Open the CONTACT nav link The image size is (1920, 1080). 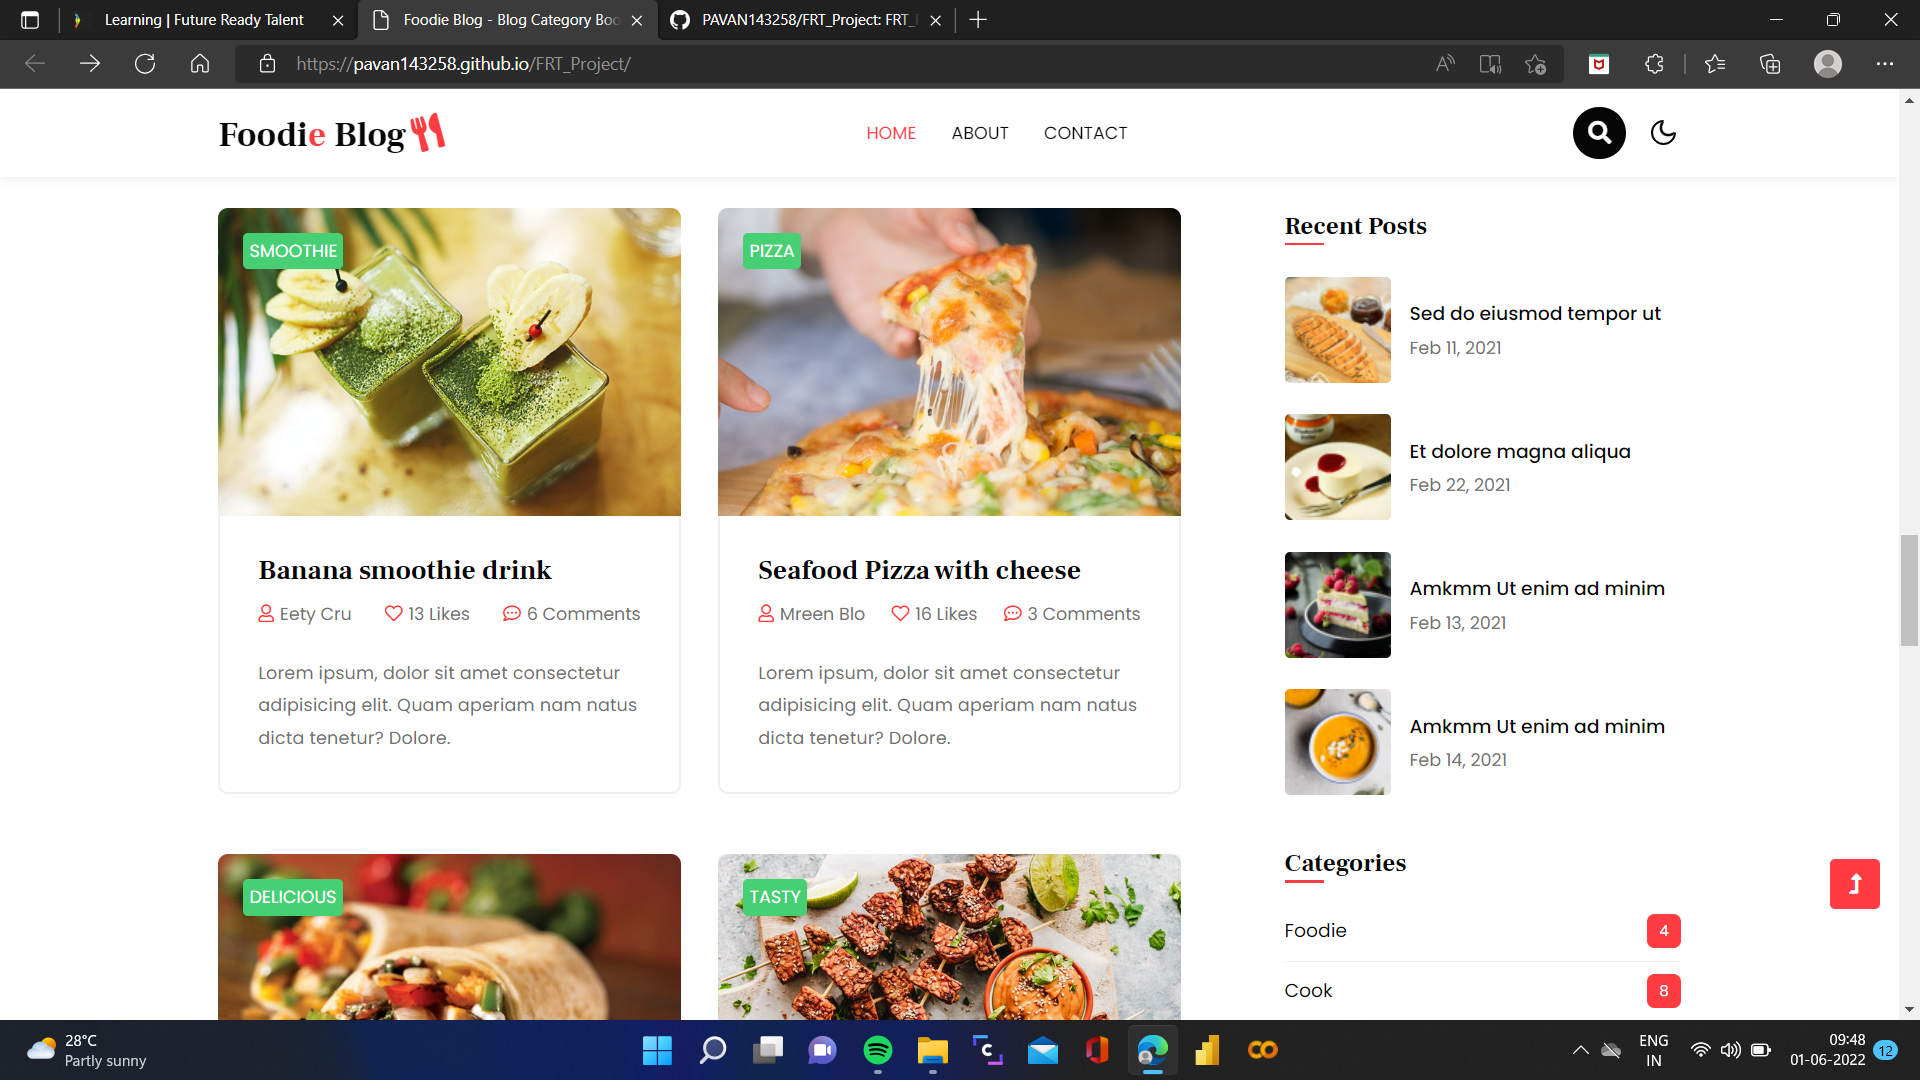pyautogui.click(x=1086, y=133)
